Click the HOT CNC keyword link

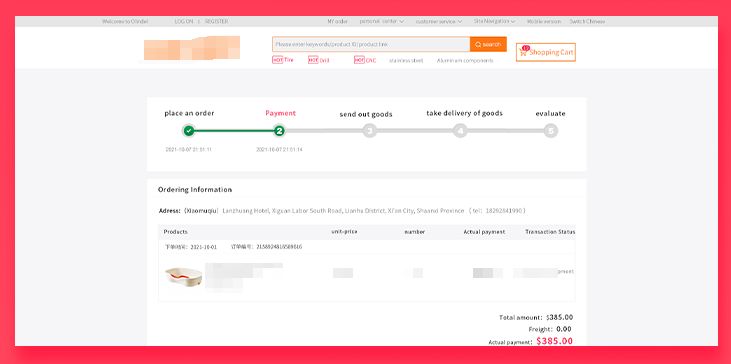365,60
